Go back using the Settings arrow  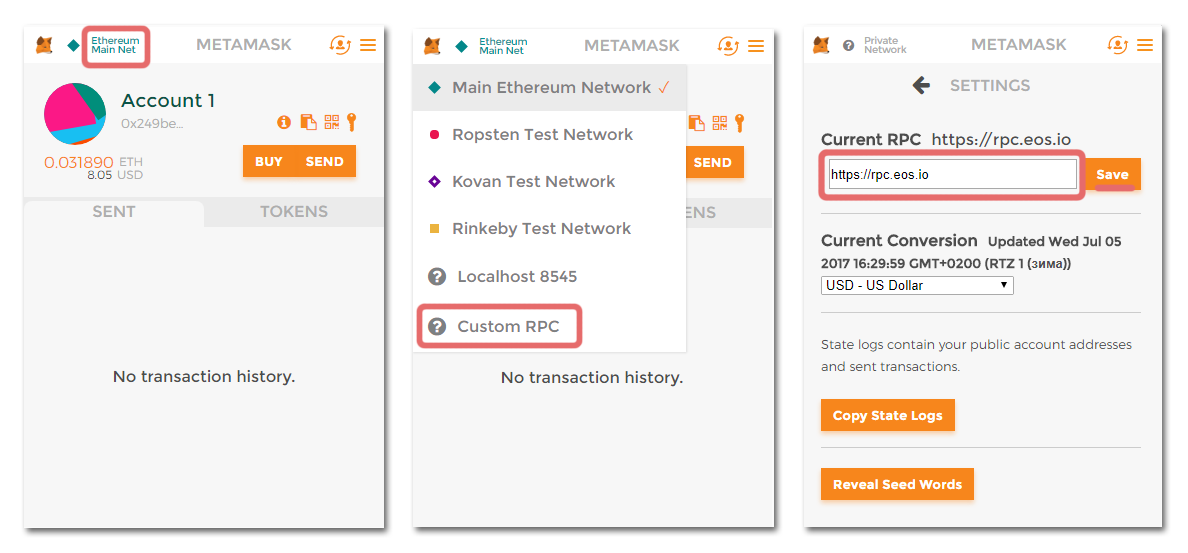[x=921, y=86]
